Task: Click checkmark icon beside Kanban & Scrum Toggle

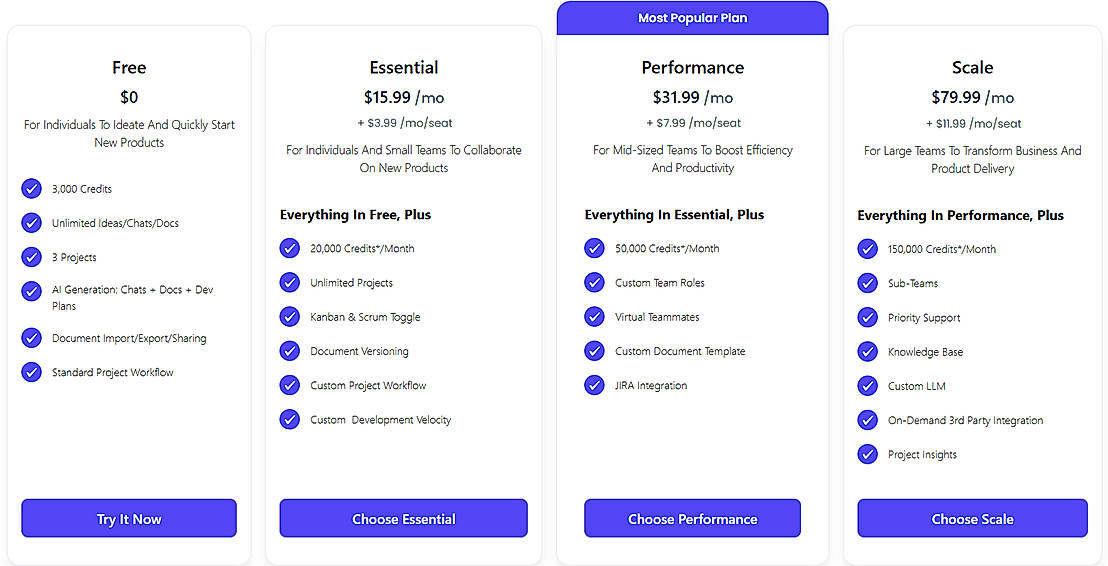Action: (x=290, y=316)
